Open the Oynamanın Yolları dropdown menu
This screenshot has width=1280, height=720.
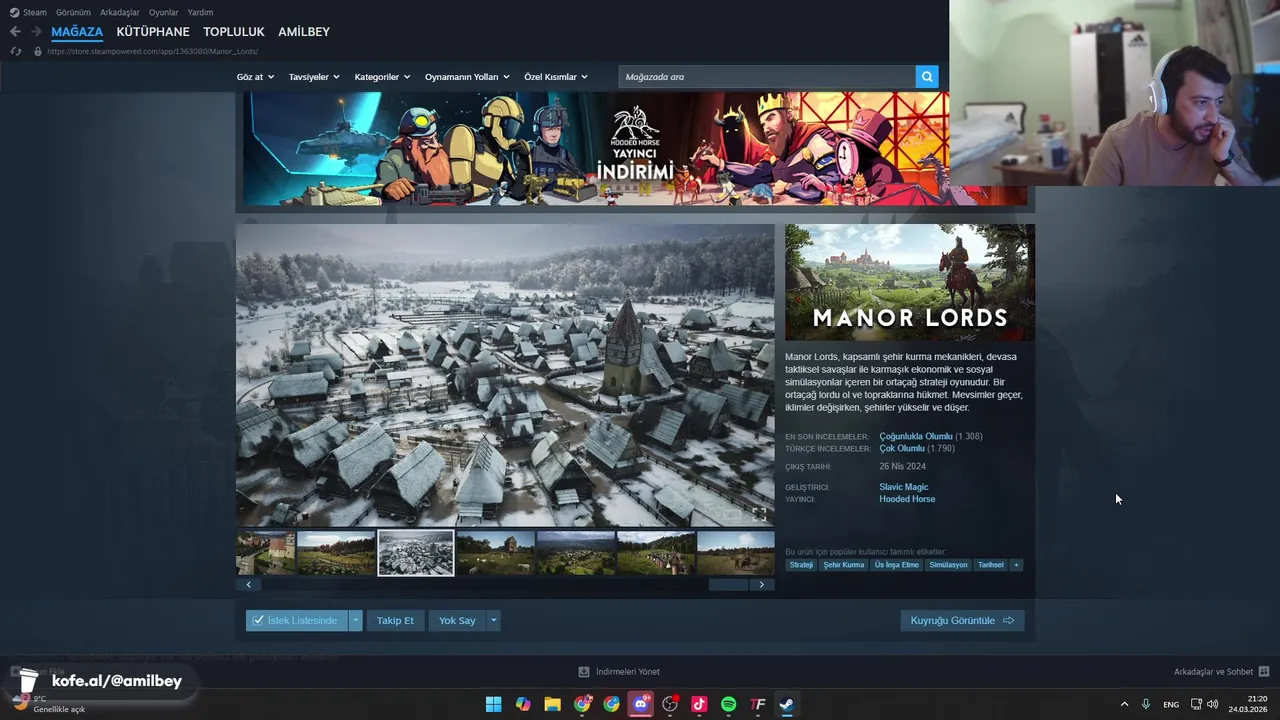pos(467,77)
